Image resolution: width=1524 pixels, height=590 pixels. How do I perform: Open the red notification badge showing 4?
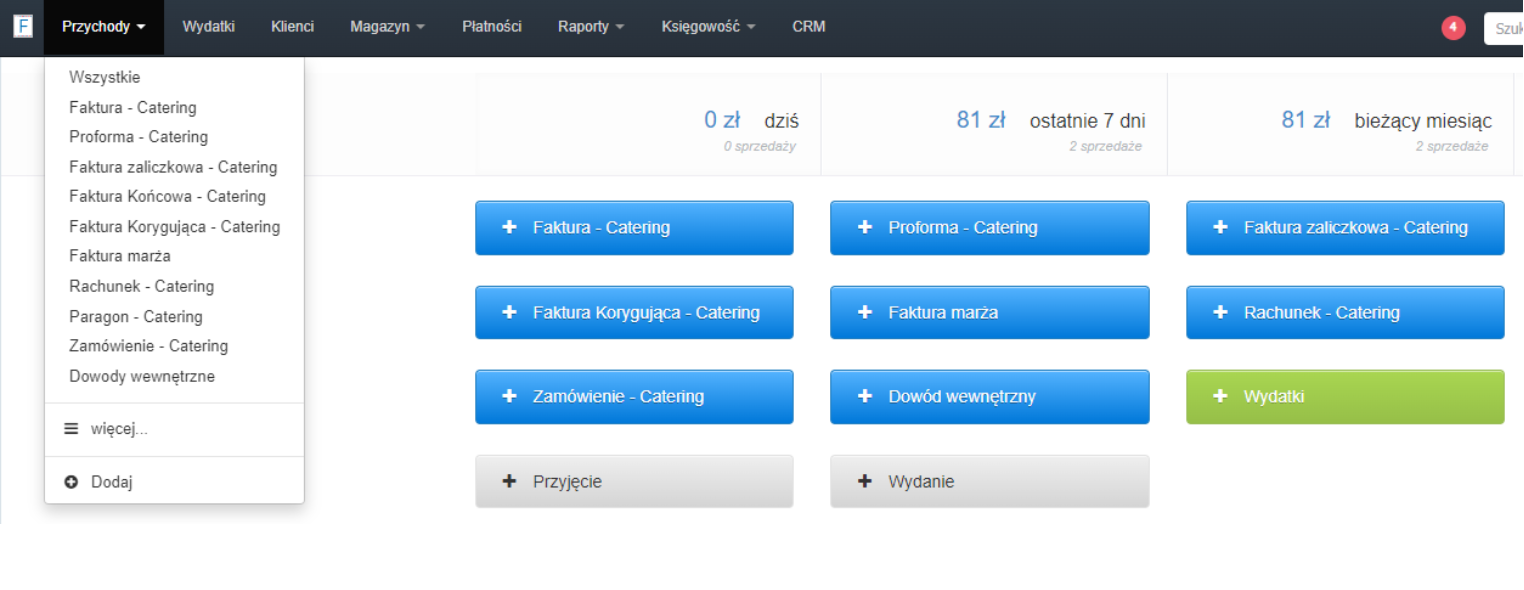tap(1453, 28)
